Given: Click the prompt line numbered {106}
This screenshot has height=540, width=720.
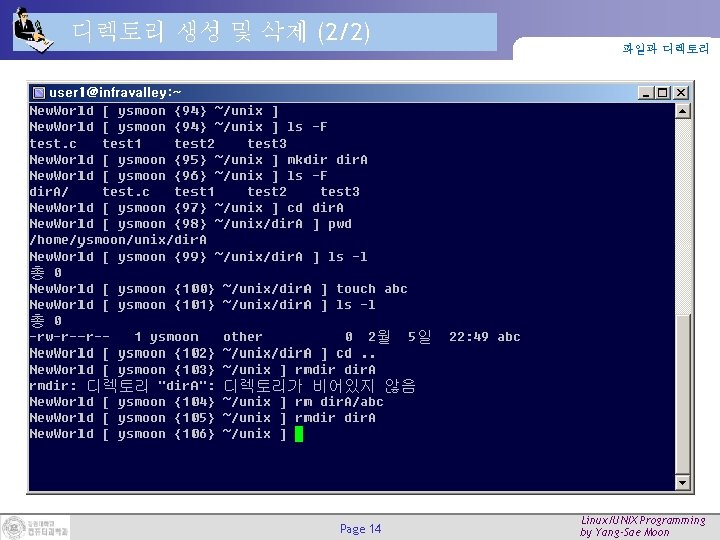Looking at the screenshot, I should [x=166, y=434].
